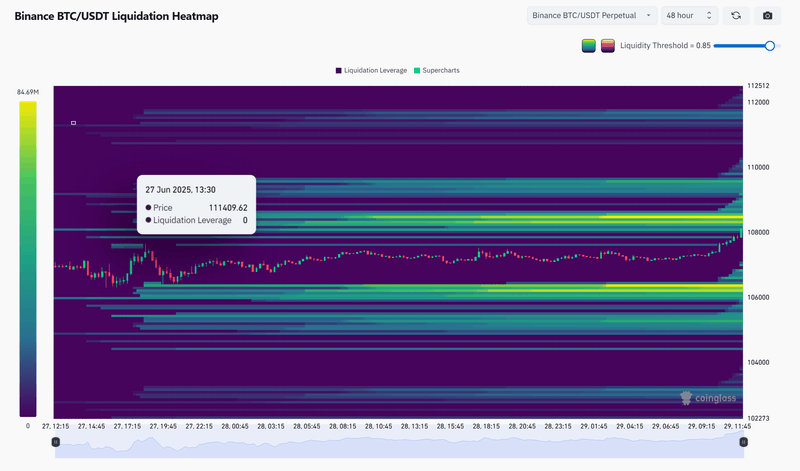Take a chart screenshot with the camera icon
Screen dimensions: 800x471
point(767,16)
